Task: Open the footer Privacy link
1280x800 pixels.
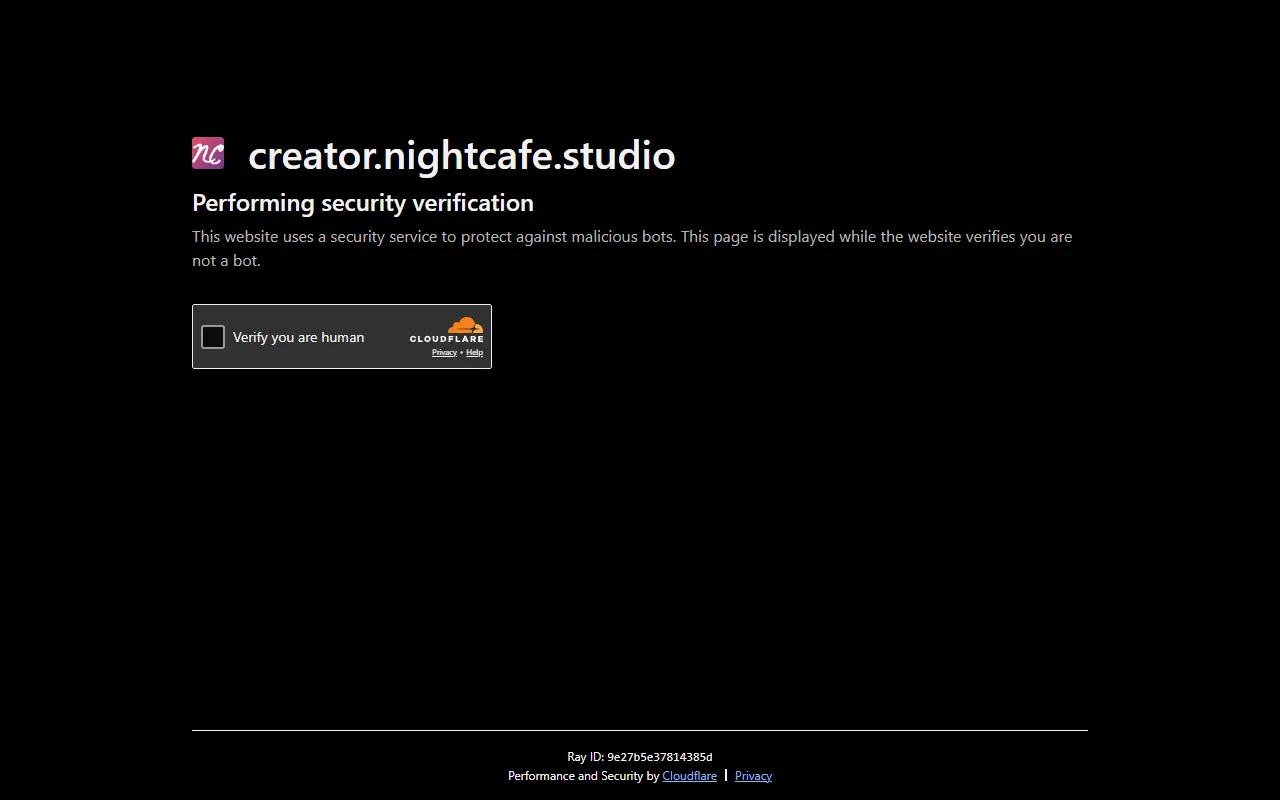Action: pyautogui.click(x=753, y=776)
